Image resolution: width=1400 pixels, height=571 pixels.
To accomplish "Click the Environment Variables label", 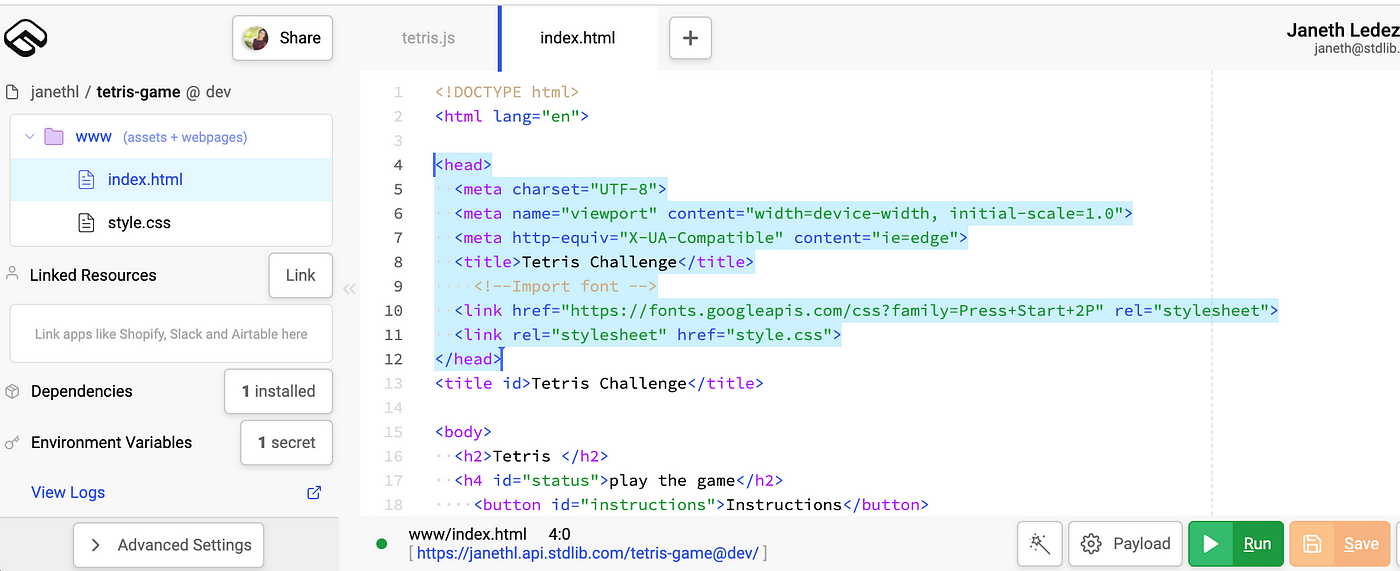I will click(x=111, y=442).
